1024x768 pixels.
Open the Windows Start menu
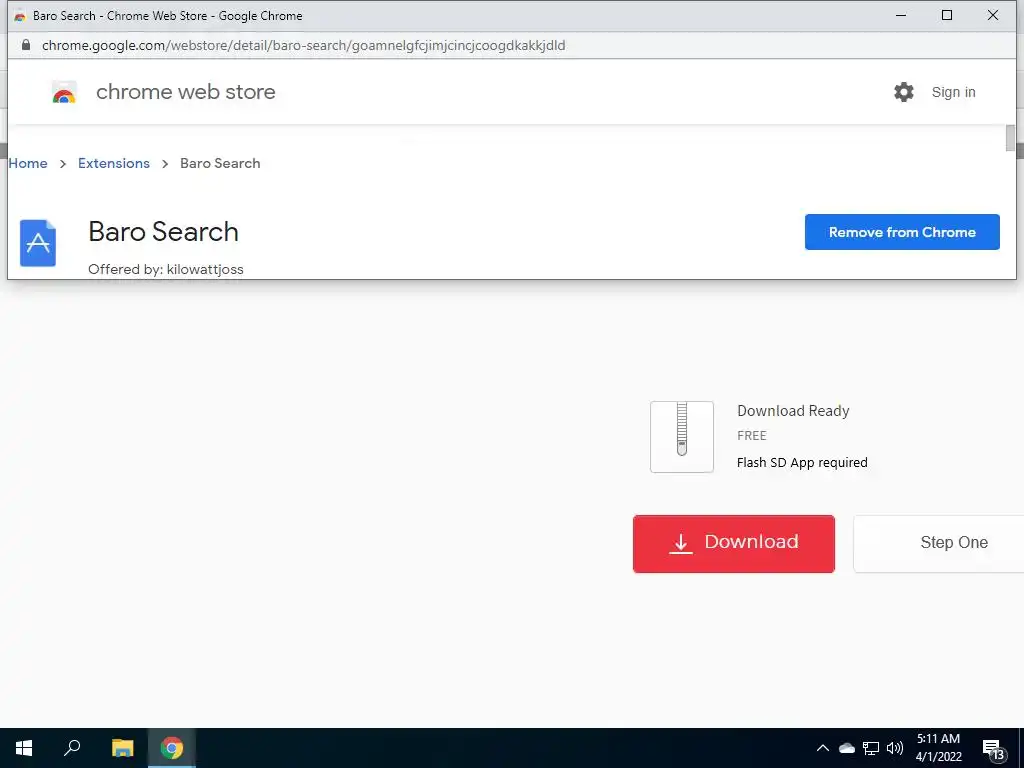pyautogui.click(x=24, y=748)
